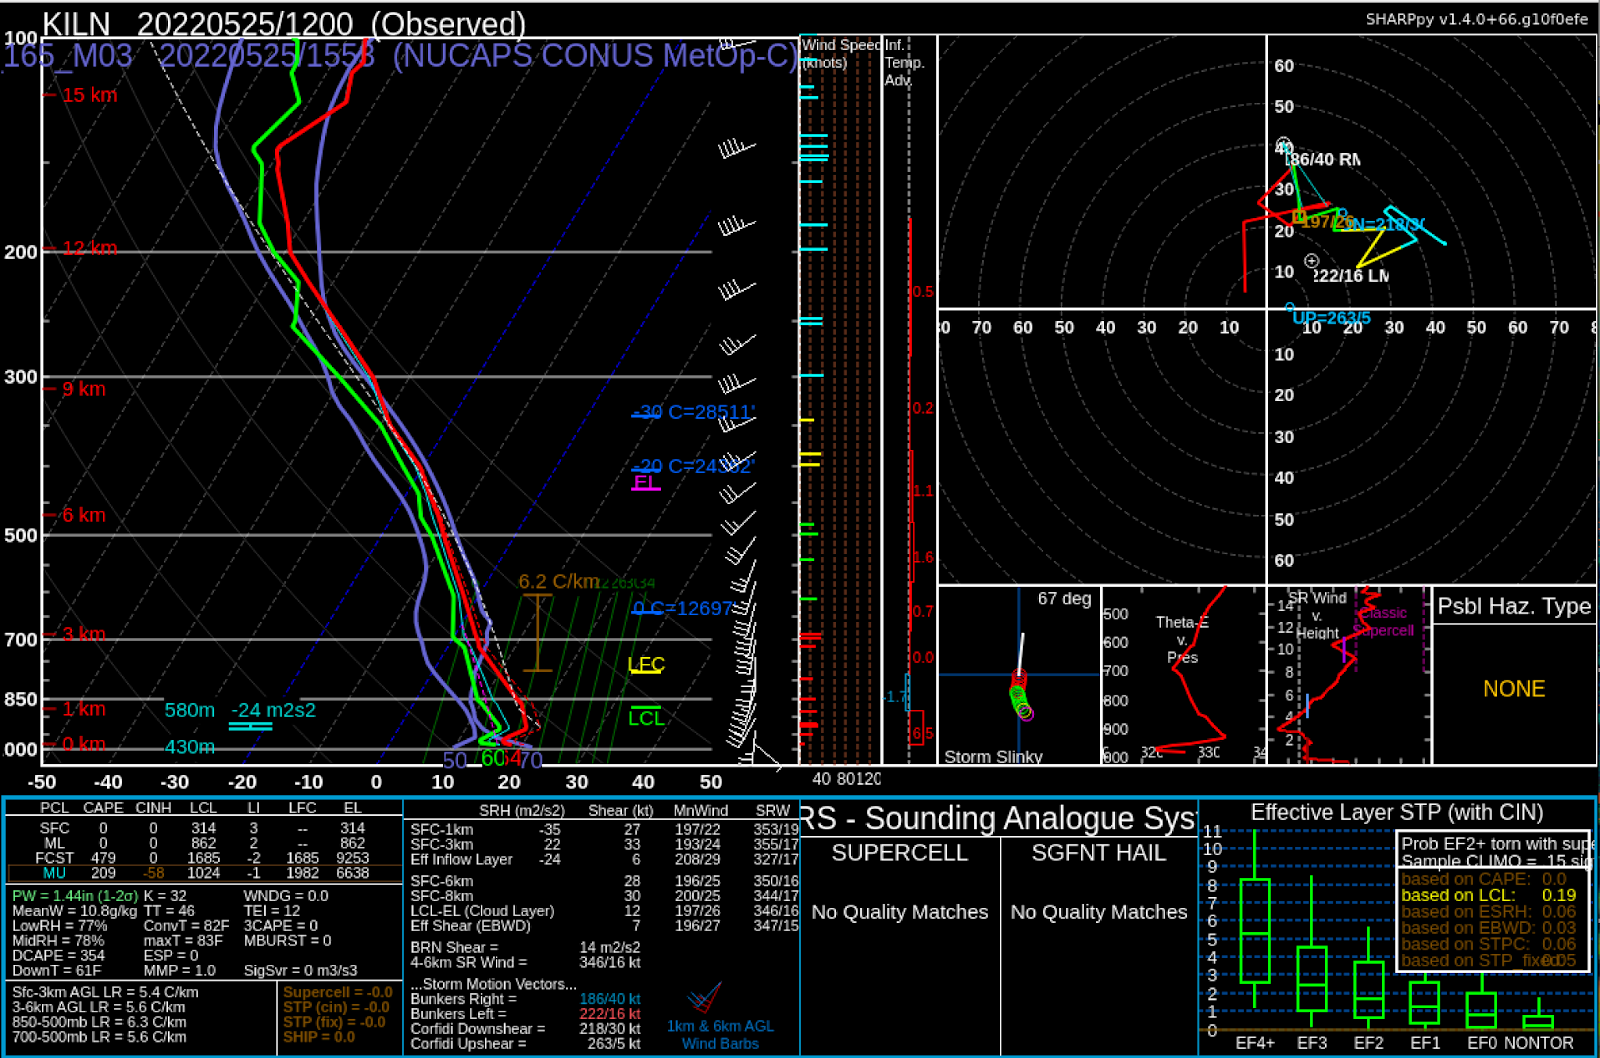Click the 430m effective layer base label
This screenshot has height=1058, width=1600.
(190, 747)
